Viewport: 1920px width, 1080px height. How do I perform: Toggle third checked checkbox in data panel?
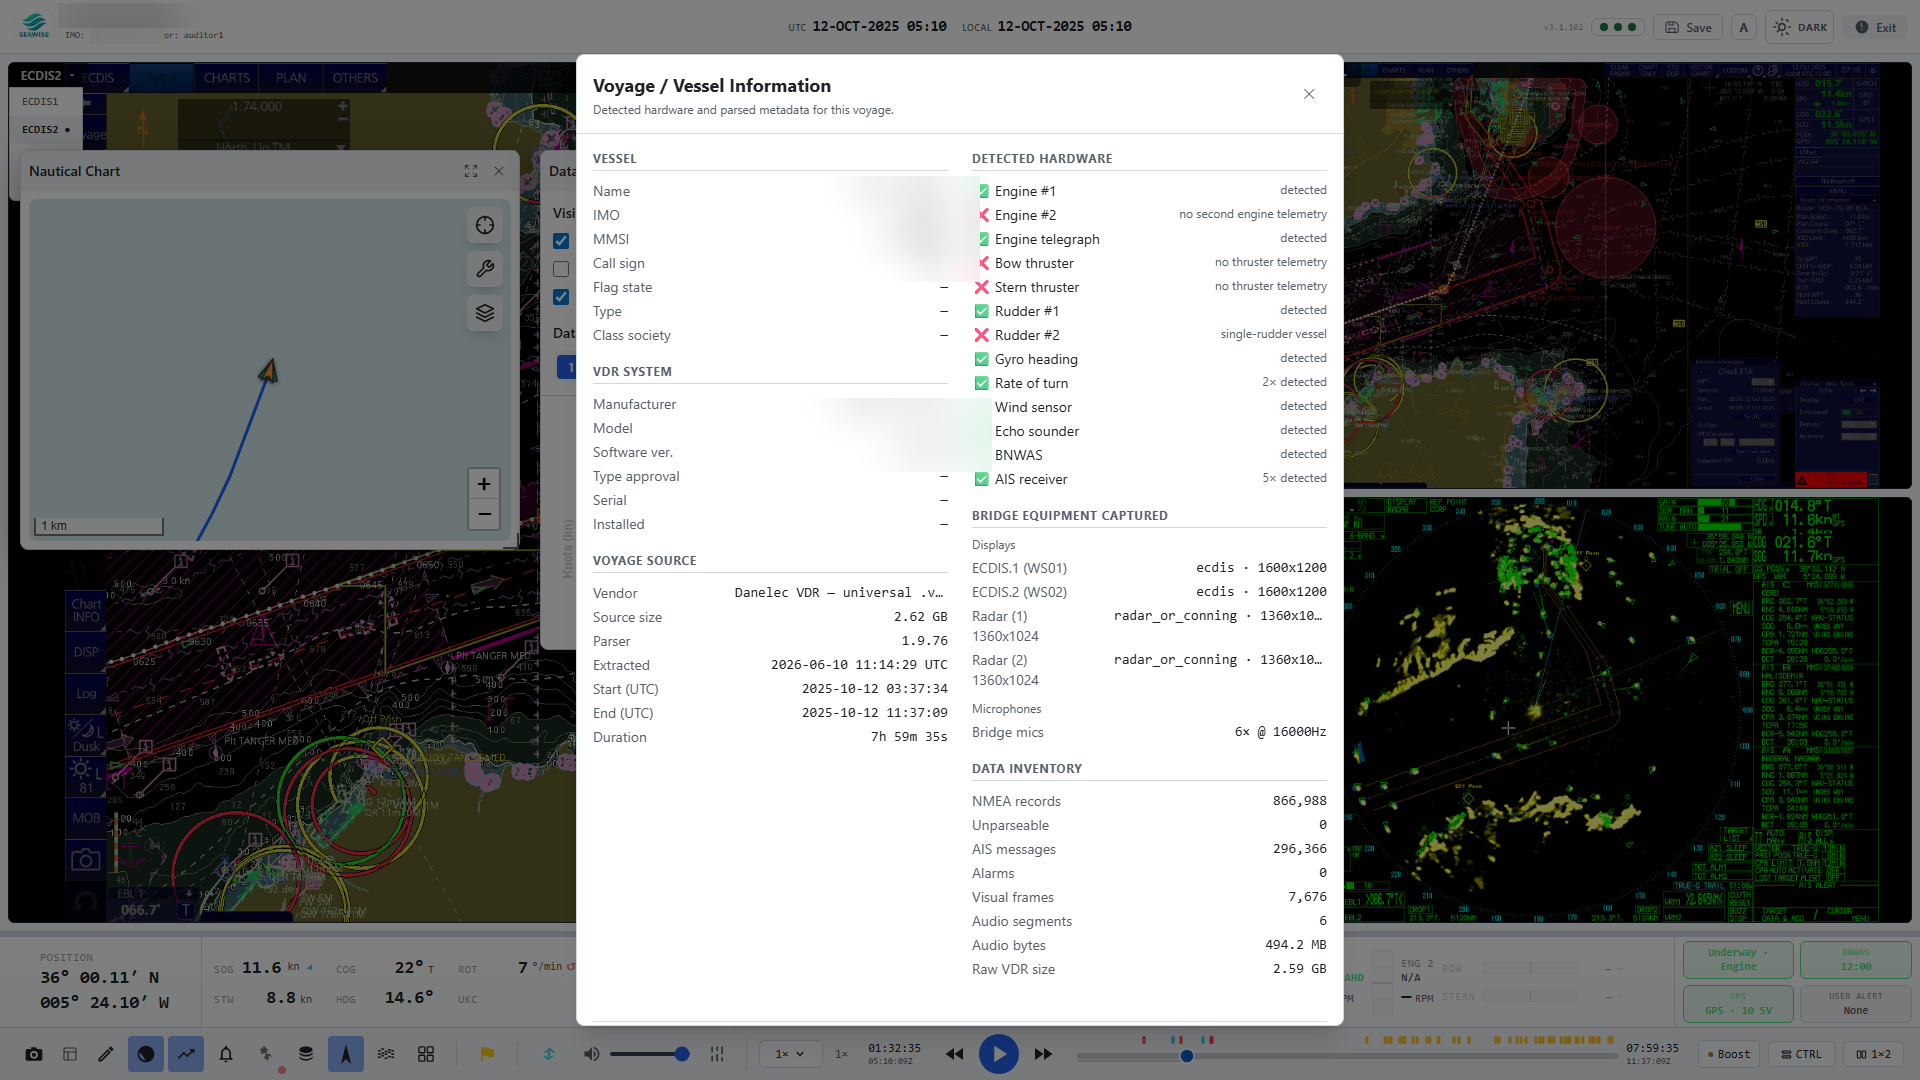(x=561, y=297)
